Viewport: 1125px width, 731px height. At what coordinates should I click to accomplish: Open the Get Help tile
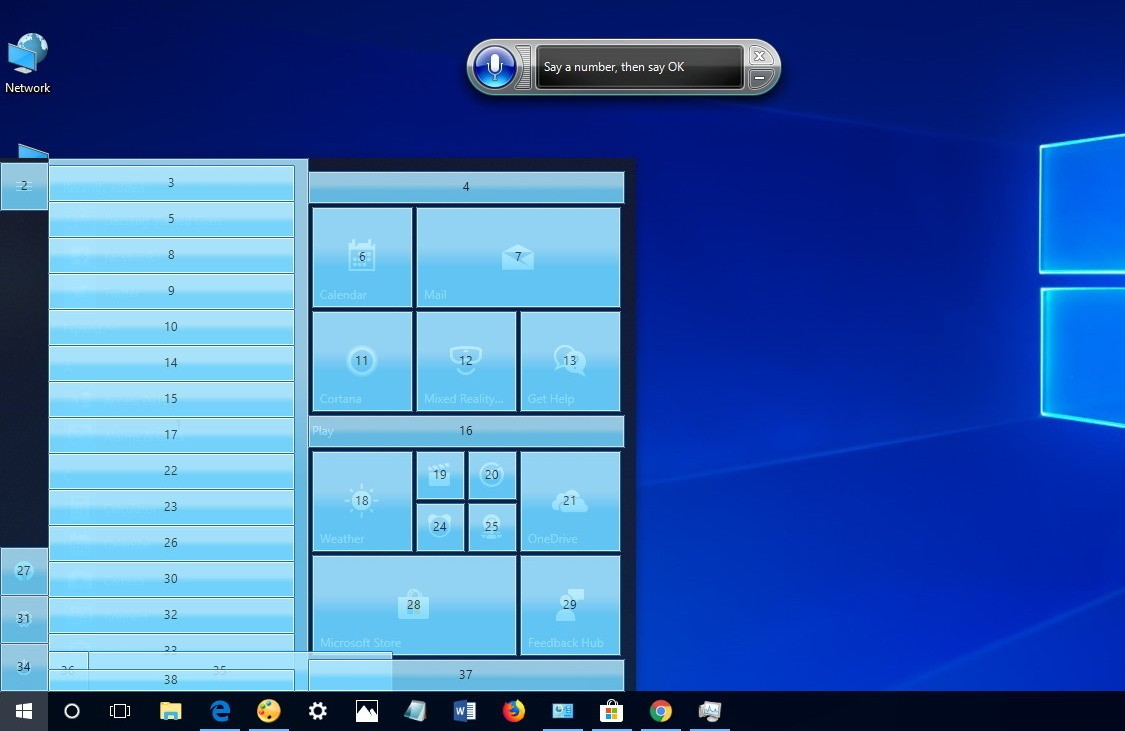click(x=569, y=361)
